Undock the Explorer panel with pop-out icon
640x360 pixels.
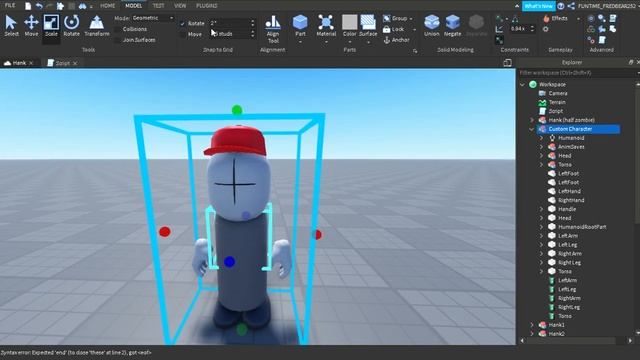click(x=631, y=62)
